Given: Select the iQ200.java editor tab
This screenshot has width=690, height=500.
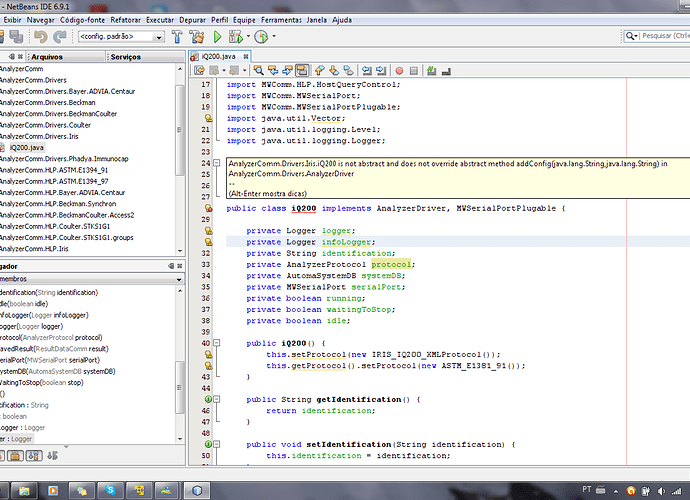Looking at the screenshot, I should [x=218, y=56].
